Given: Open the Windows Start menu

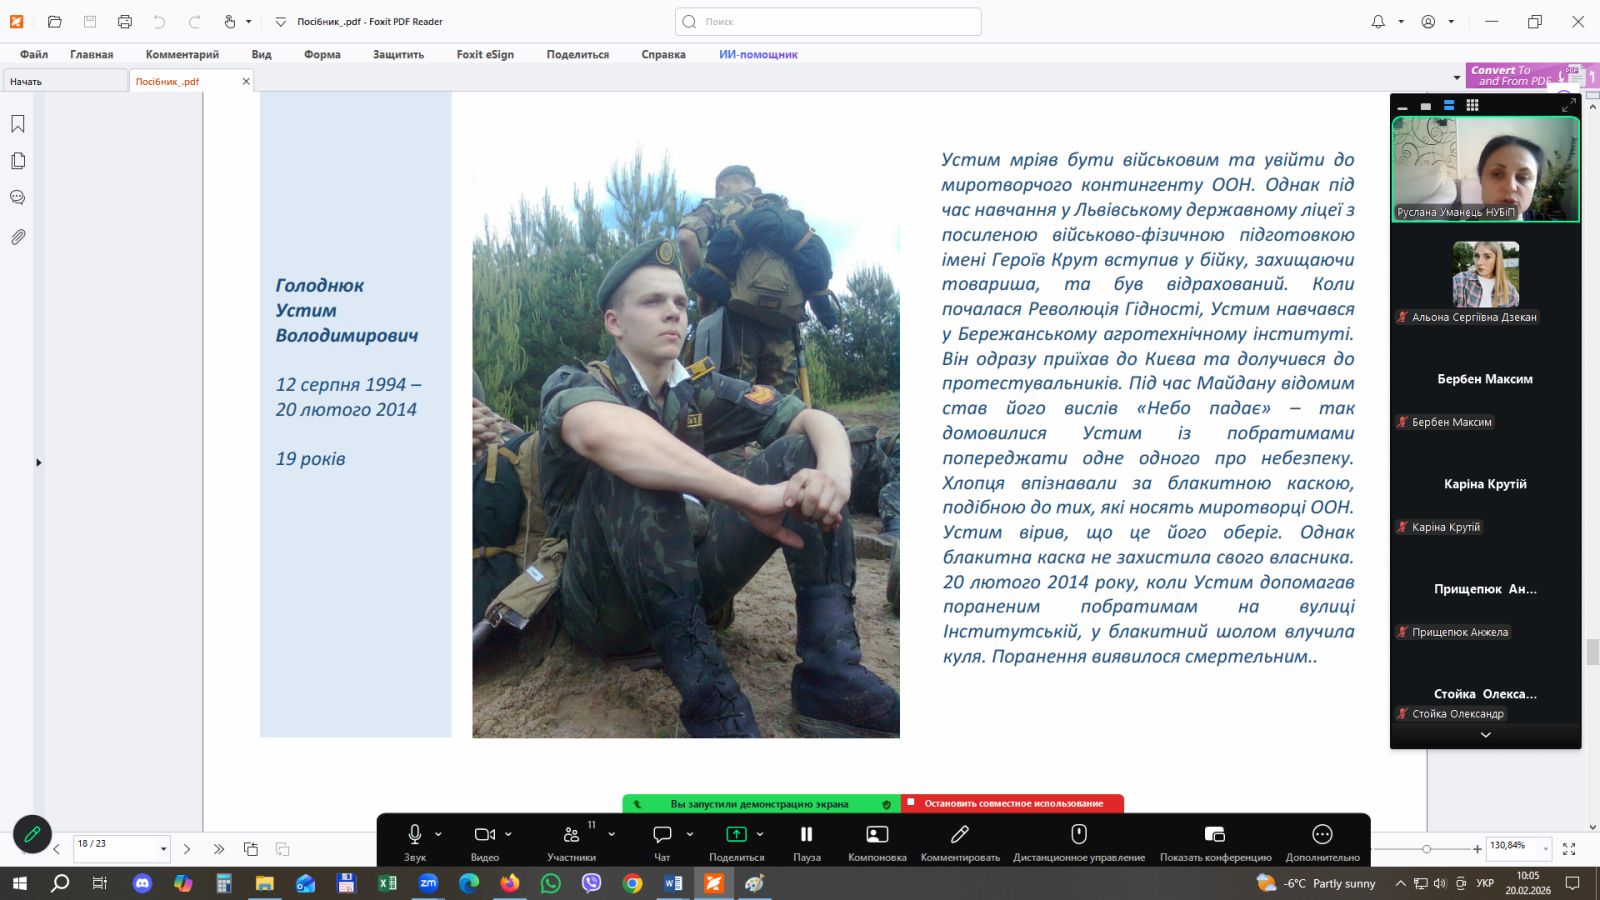Looking at the screenshot, I should [19, 883].
